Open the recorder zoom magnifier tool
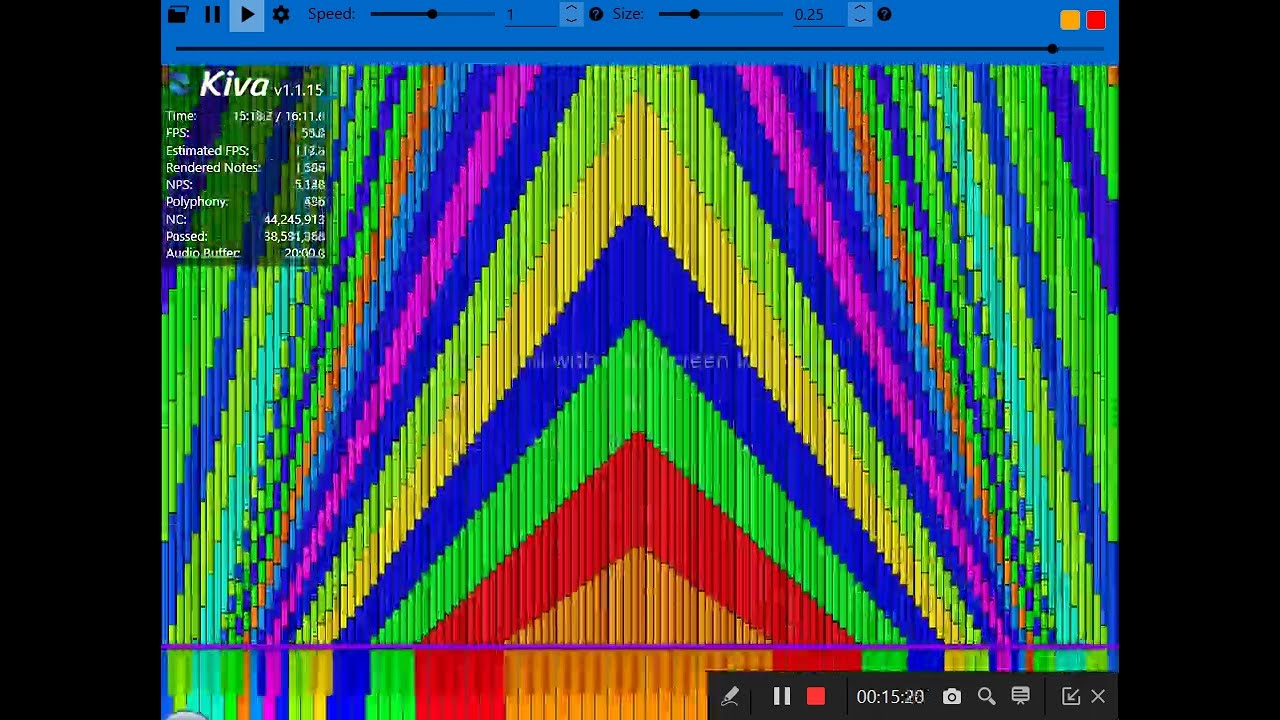Viewport: 1280px width, 720px height. [986, 697]
